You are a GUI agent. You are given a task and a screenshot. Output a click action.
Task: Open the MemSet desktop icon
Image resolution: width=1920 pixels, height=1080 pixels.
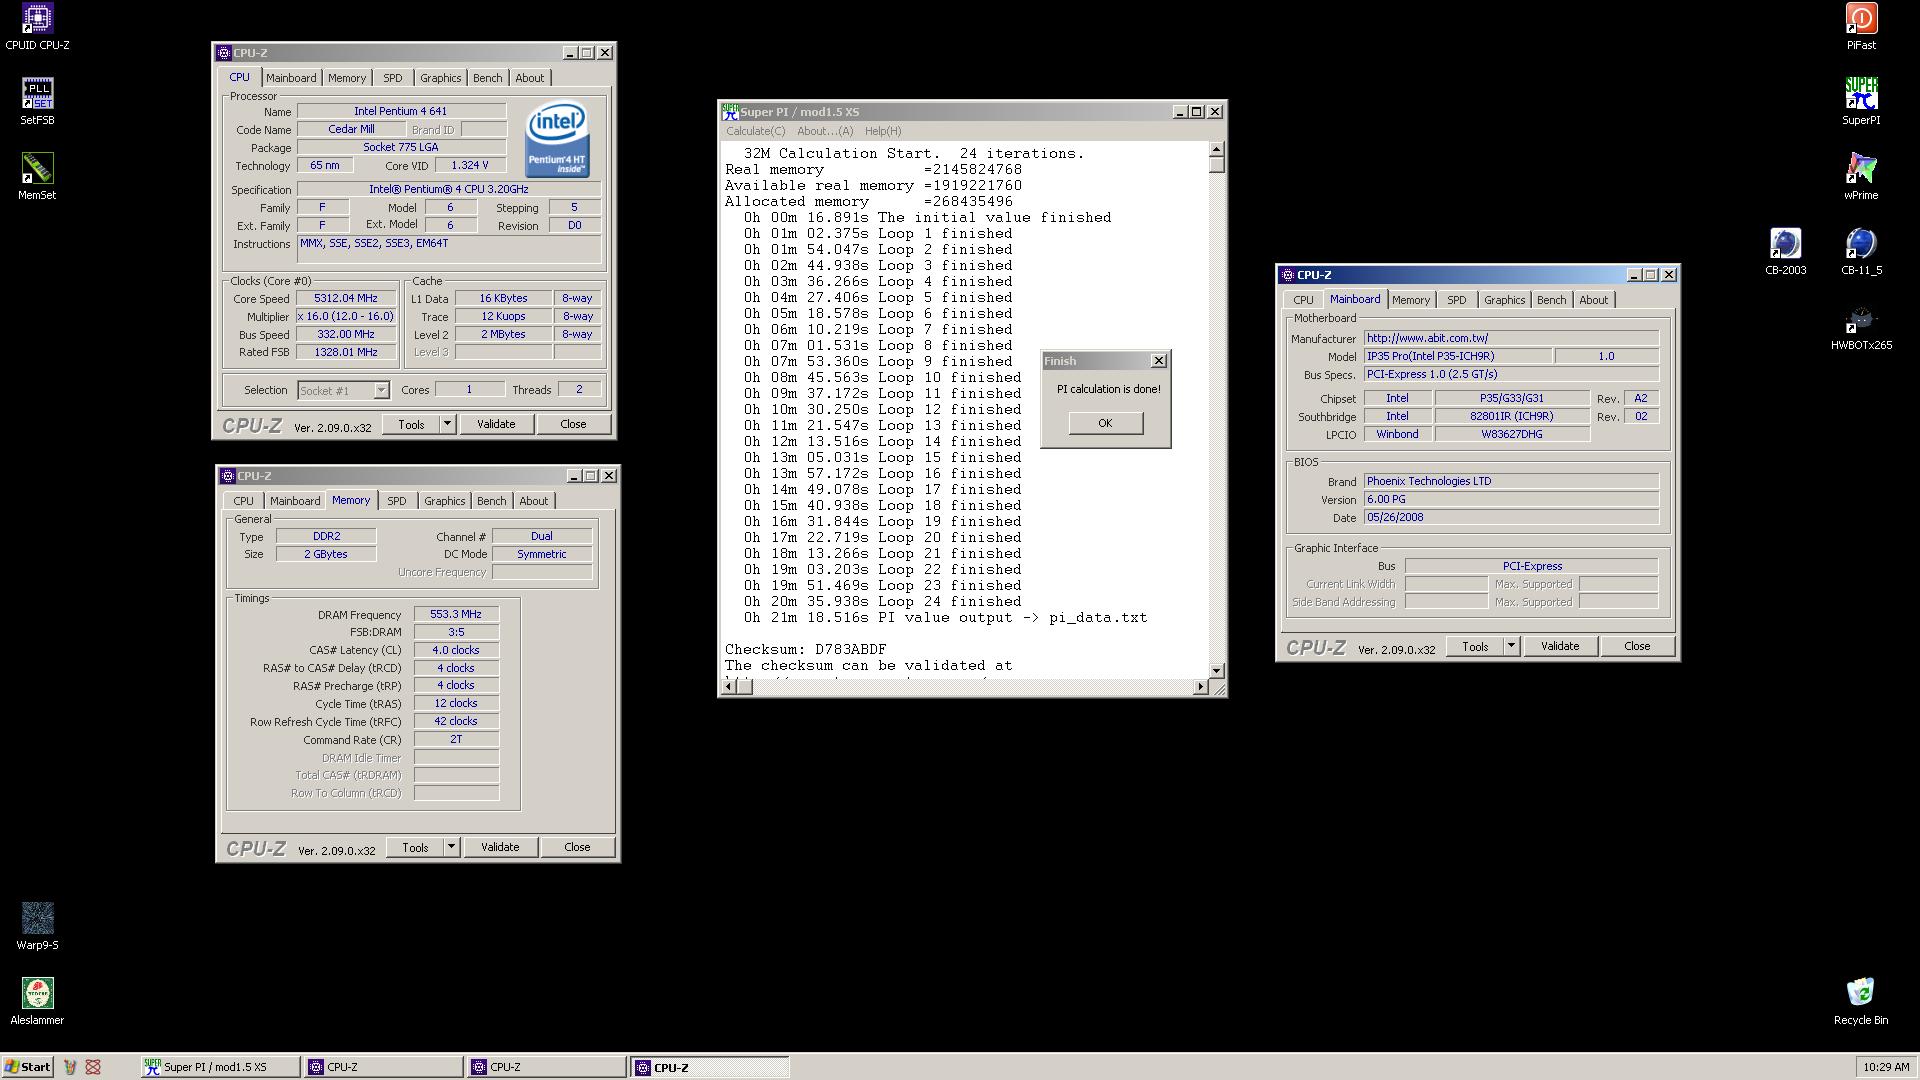(37, 177)
